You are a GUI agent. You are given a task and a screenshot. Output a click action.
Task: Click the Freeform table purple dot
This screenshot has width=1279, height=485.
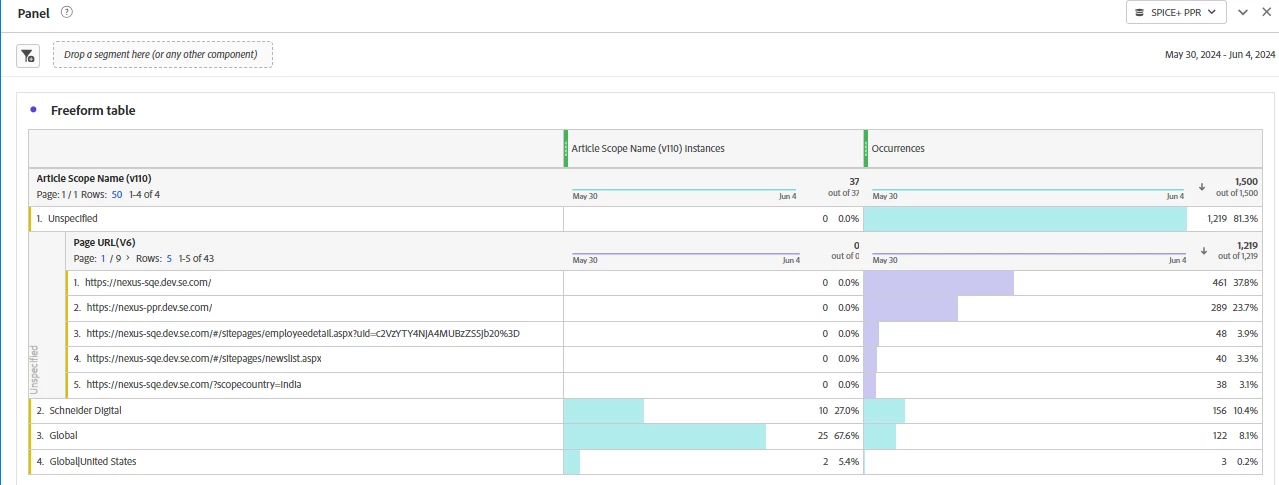(33, 109)
